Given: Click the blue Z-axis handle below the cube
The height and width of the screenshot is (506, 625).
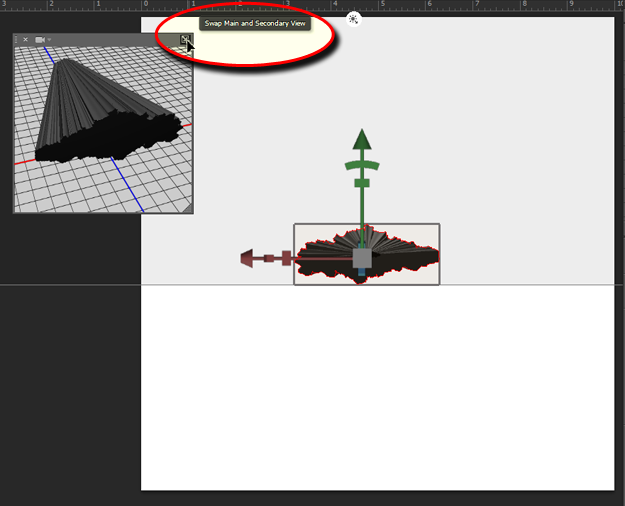Looking at the screenshot, I should [361, 272].
